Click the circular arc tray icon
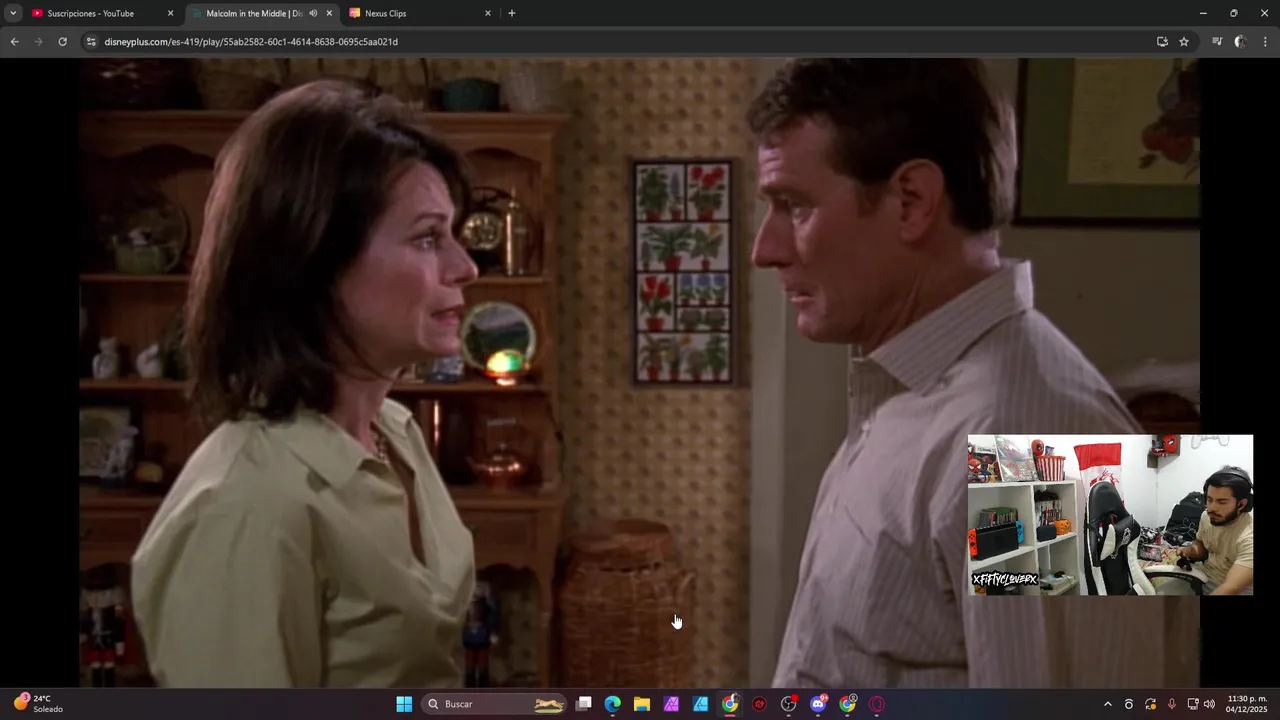Image resolution: width=1280 pixels, height=720 pixels. click(x=1129, y=704)
